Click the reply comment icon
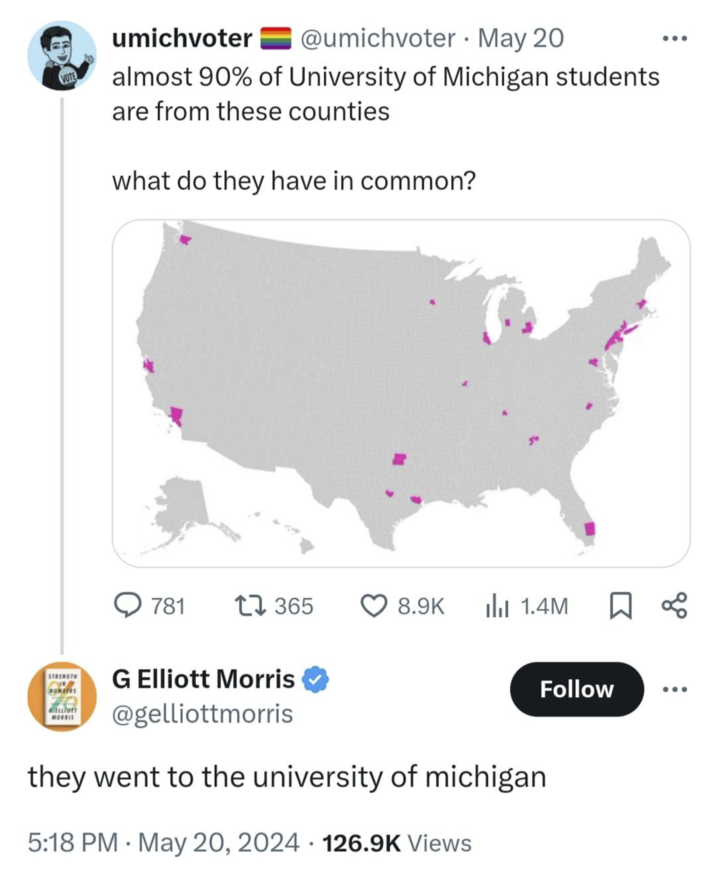This screenshot has width=716, height=873. 127,605
